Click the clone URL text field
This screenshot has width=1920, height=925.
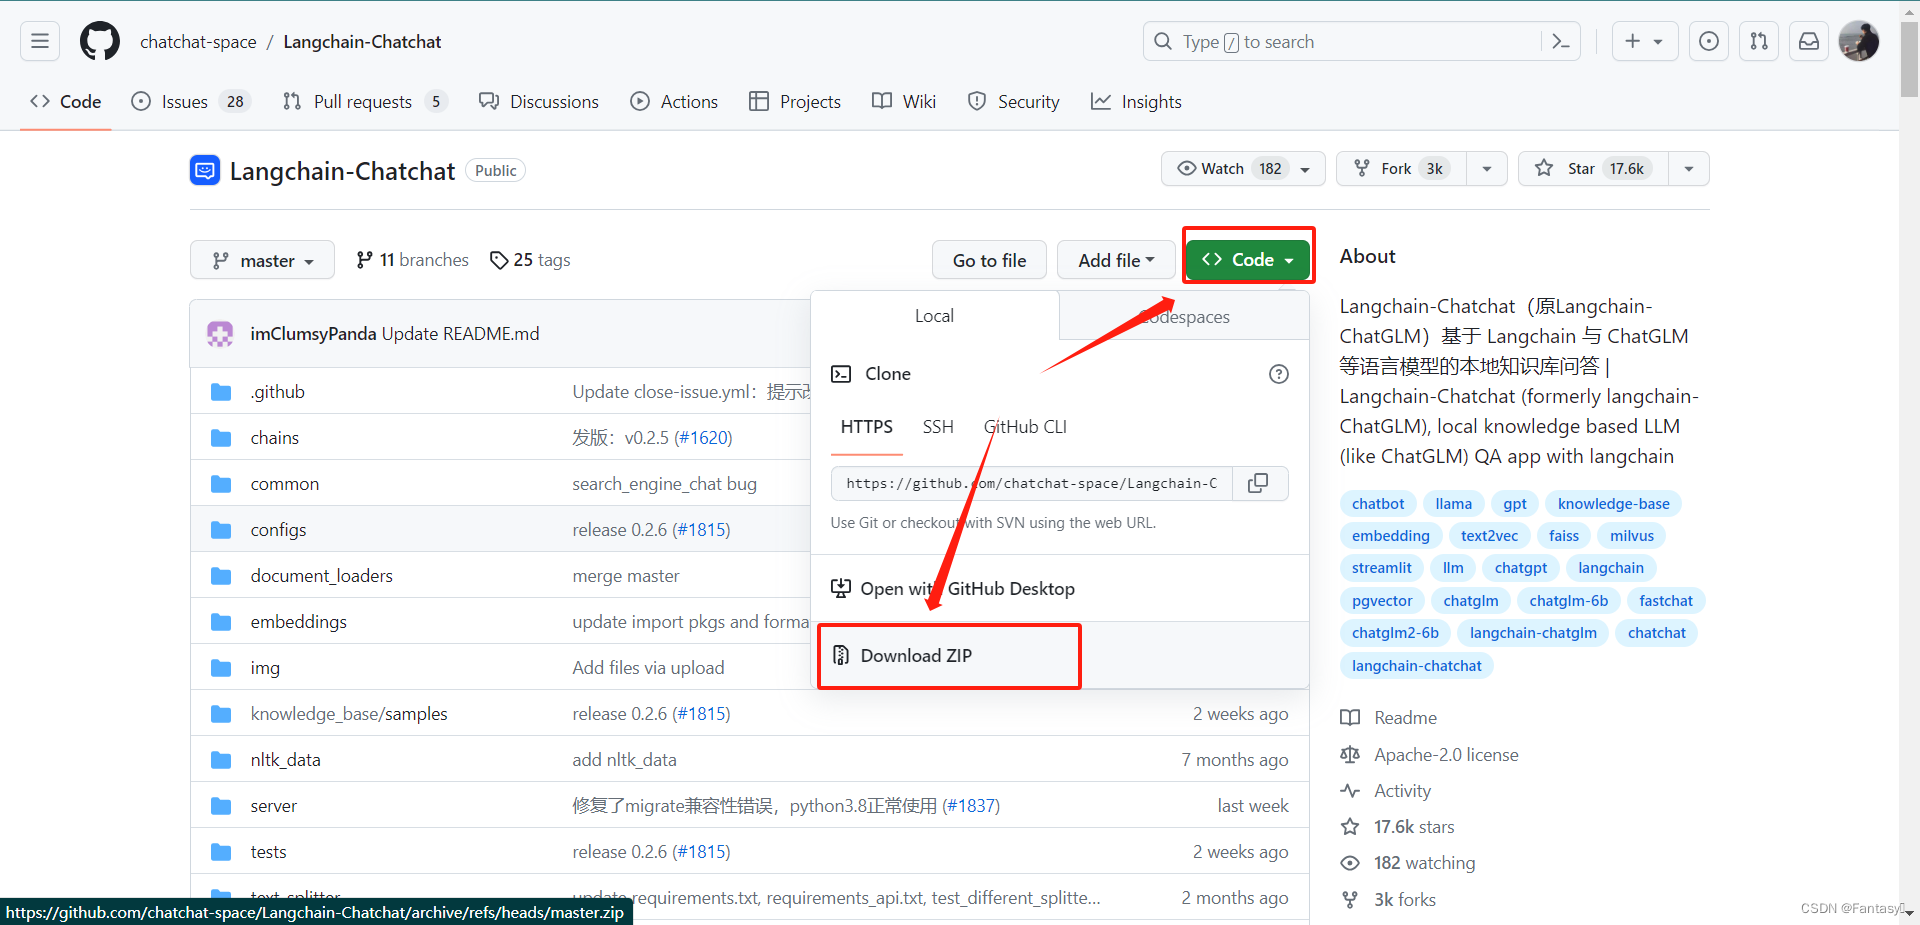pos(1032,483)
